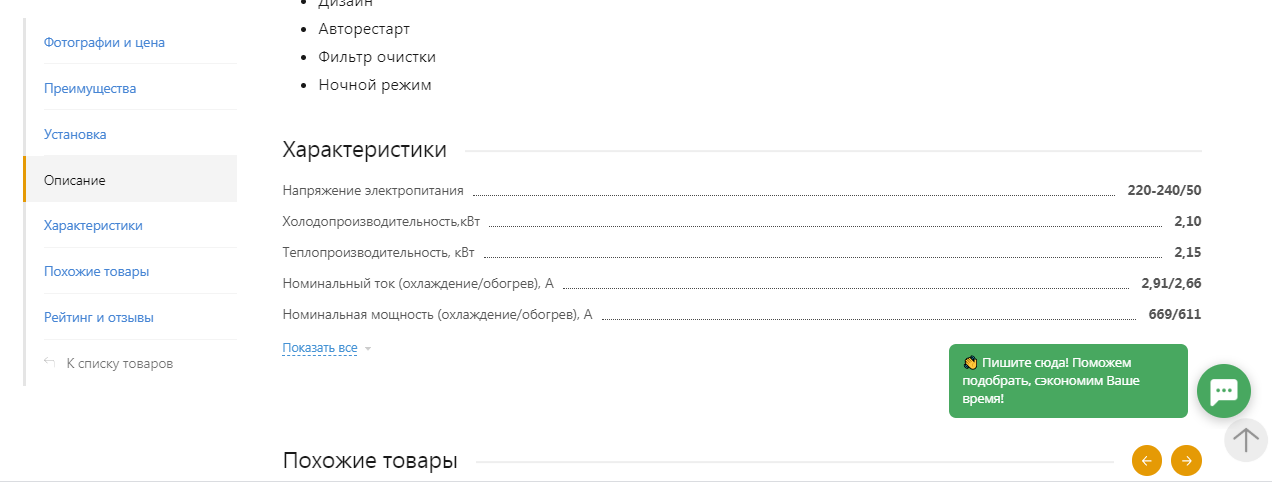Click the small arrow next to Показать все
This screenshot has width=1272, height=482.
coord(368,349)
